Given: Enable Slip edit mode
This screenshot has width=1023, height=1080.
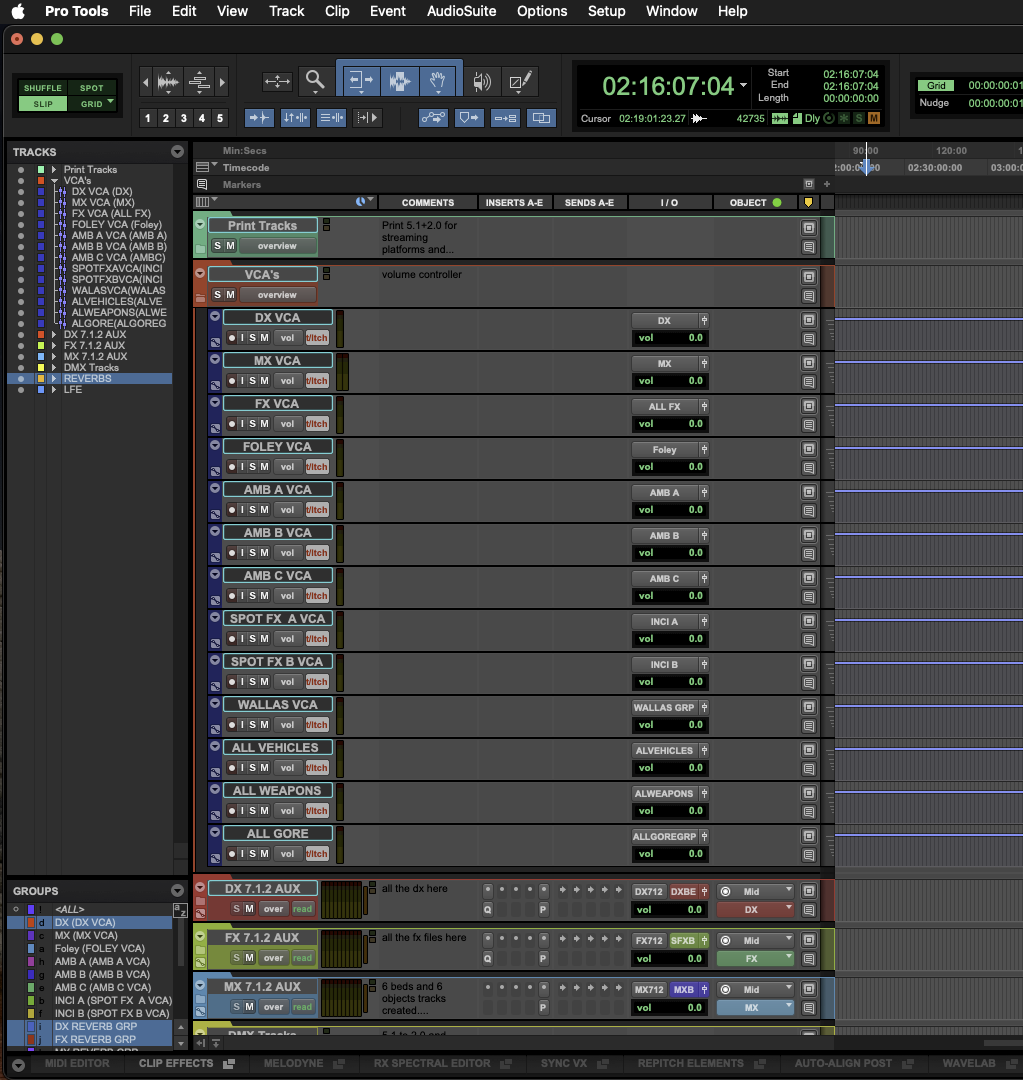Looking at the screenshot, I should (43, 103).
